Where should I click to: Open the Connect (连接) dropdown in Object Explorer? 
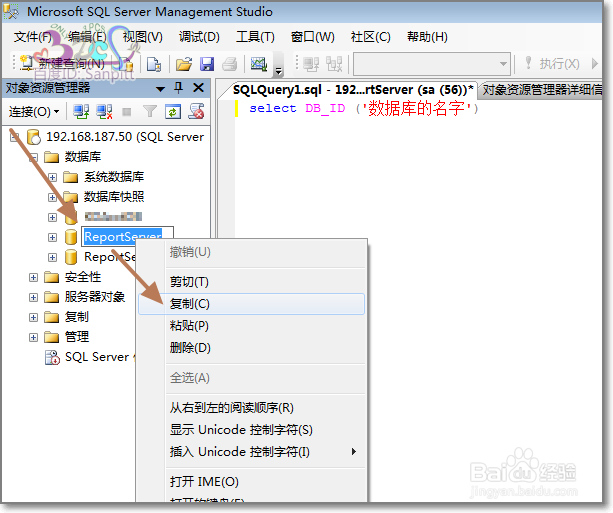[34, 112]
